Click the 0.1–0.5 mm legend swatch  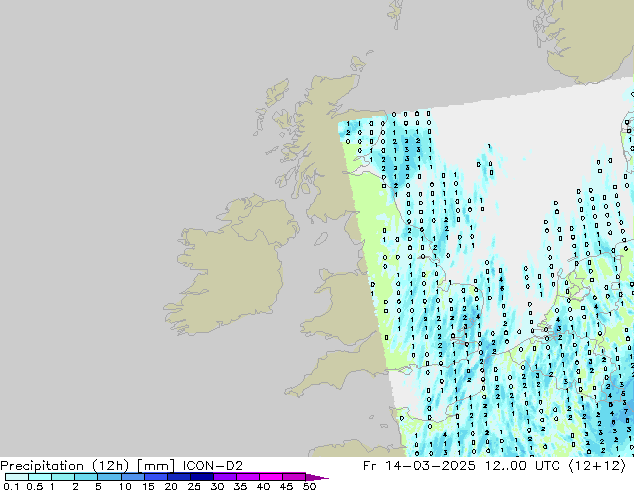17,477
